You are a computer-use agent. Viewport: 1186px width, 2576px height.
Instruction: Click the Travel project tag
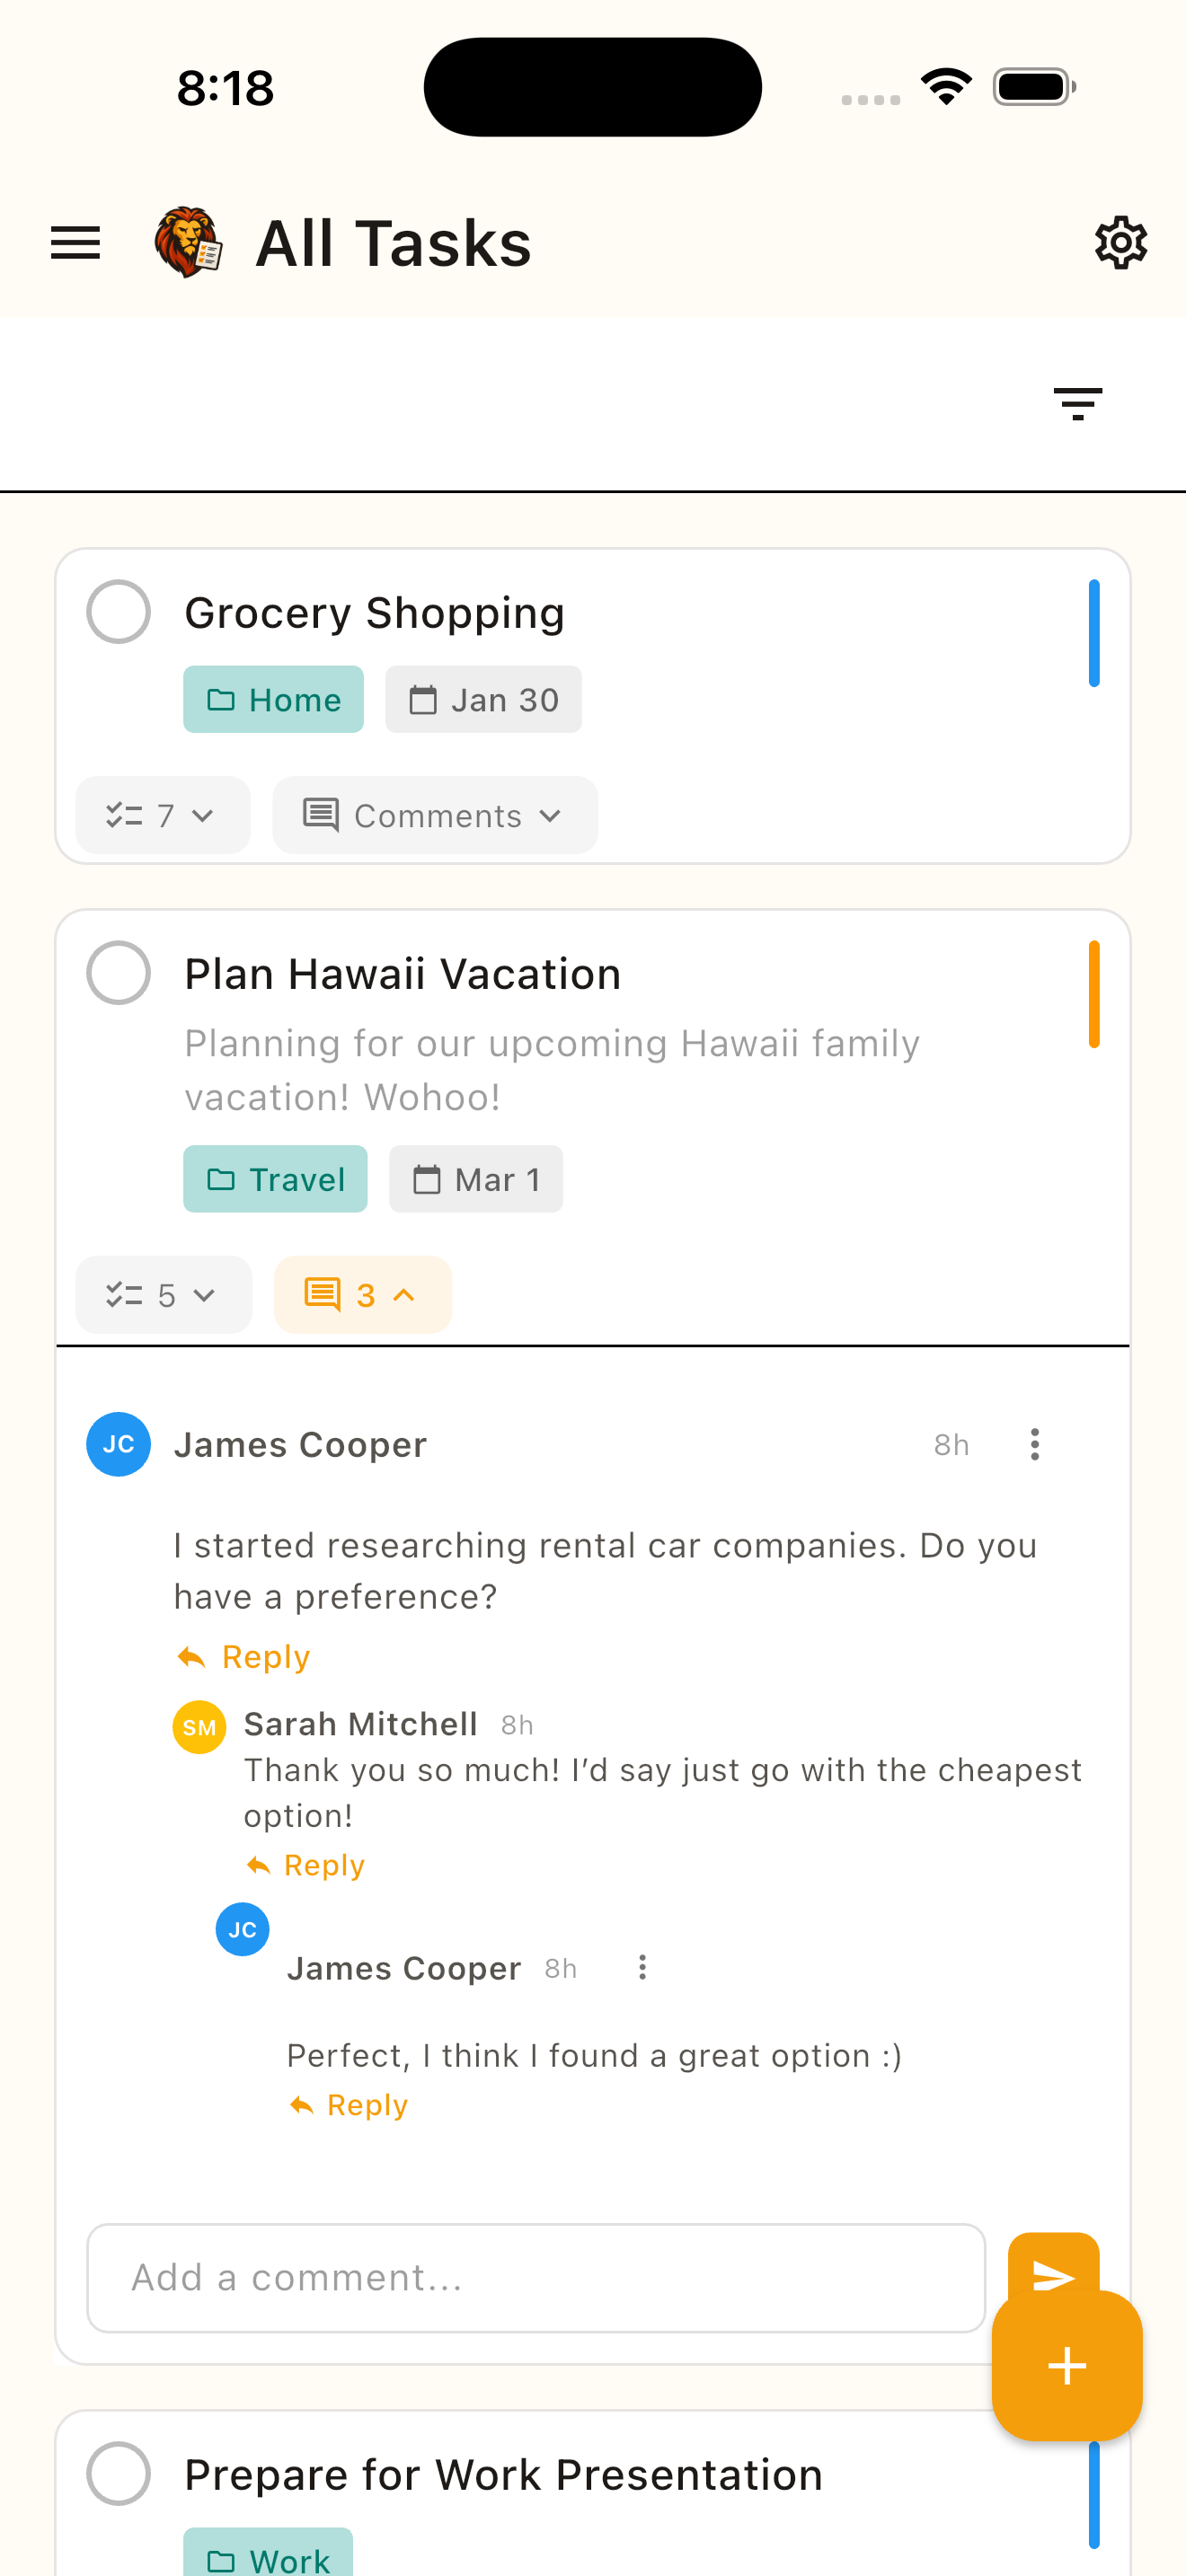coord(275,1178)
